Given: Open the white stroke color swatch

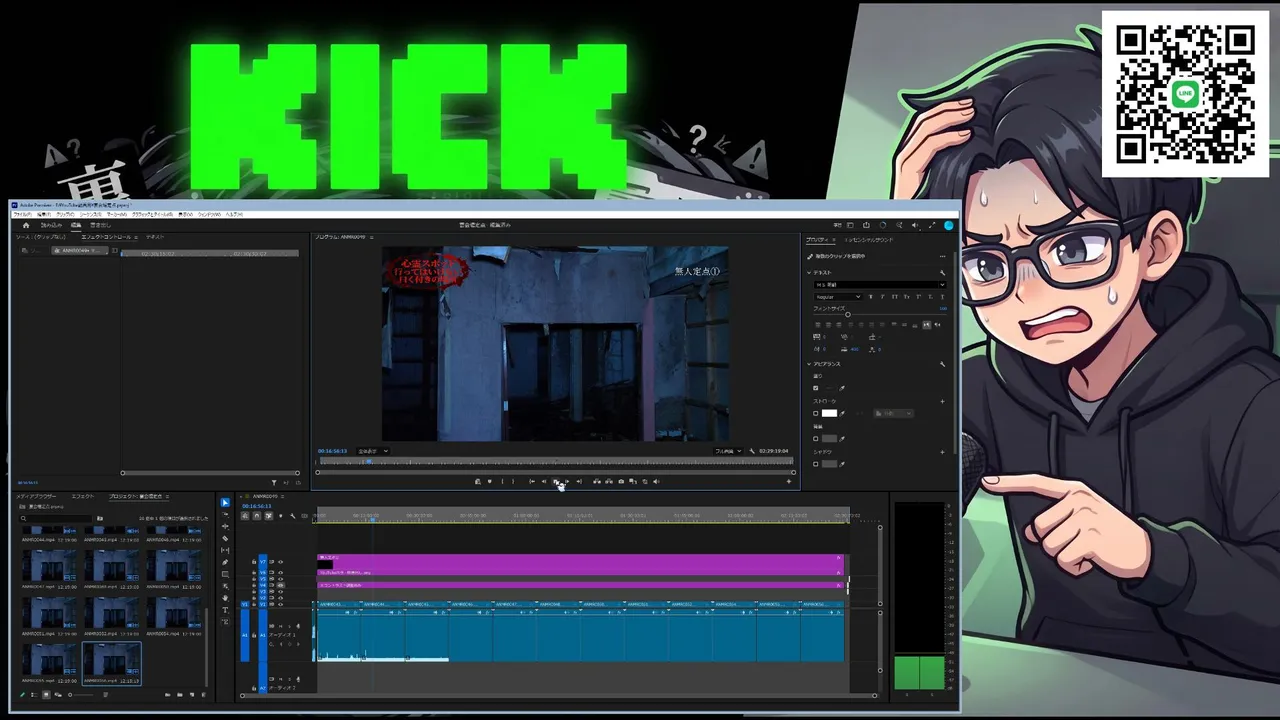Looking at the screenshot, I should pos(829,413).
